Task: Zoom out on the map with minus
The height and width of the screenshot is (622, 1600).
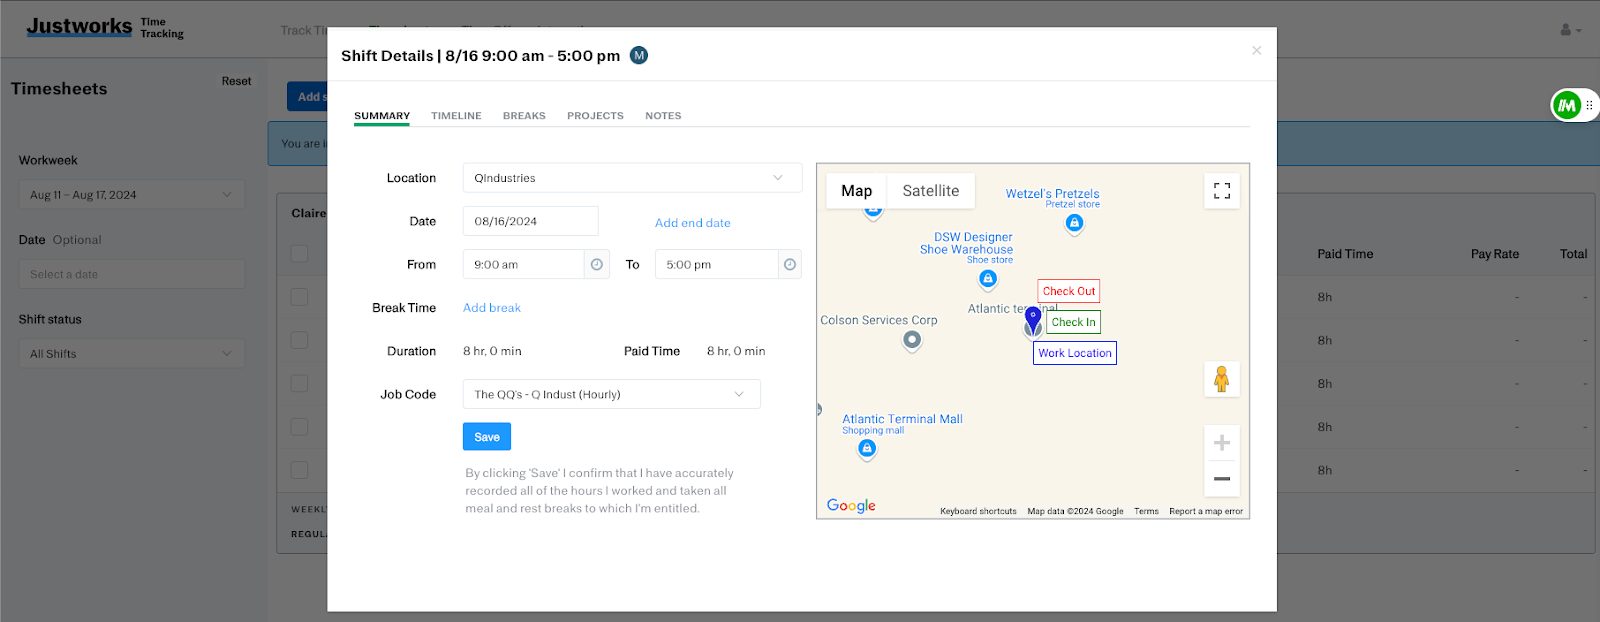Action: [x=1221, y=479]
